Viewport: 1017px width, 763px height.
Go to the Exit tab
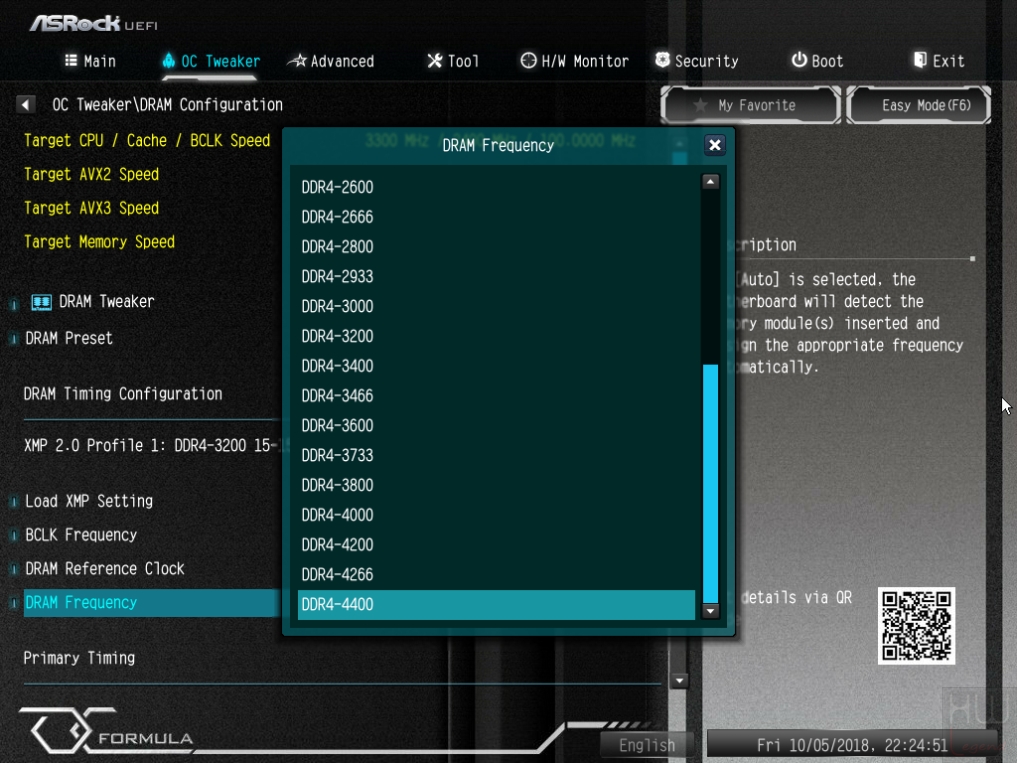[939, 61]
